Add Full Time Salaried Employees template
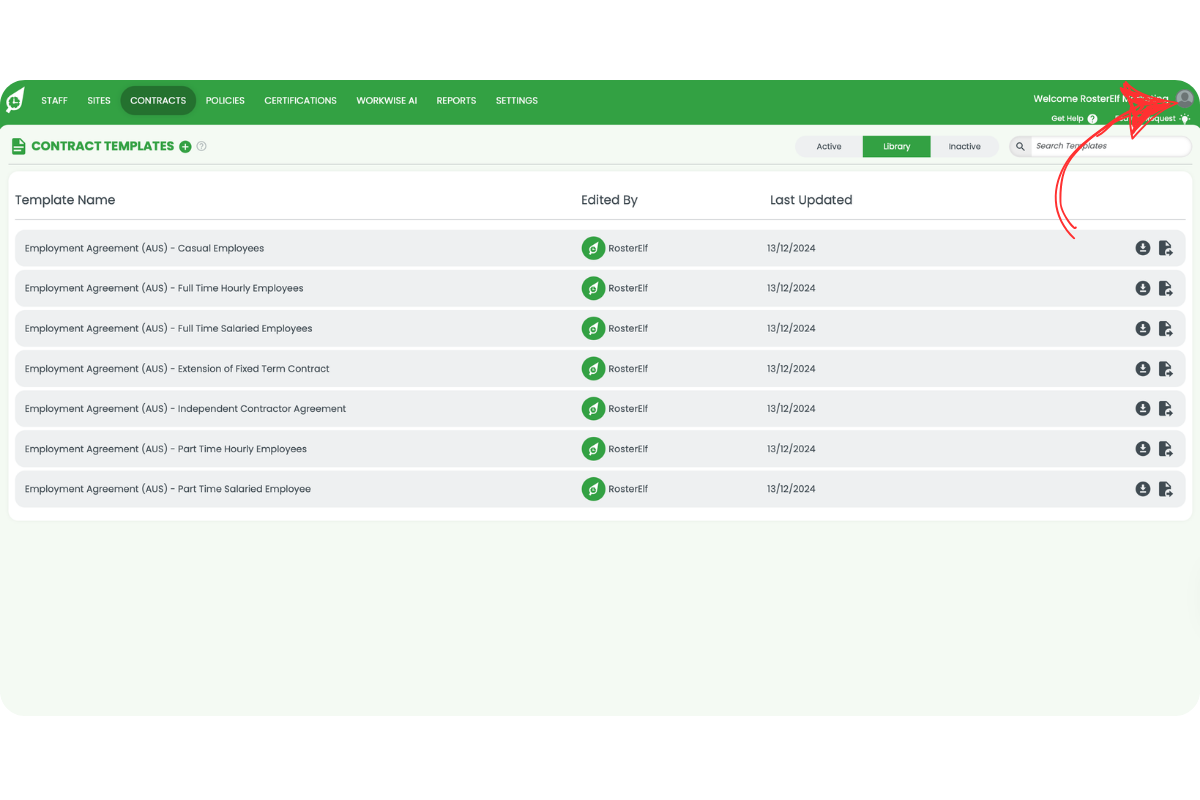 (x=1166, y=328)
